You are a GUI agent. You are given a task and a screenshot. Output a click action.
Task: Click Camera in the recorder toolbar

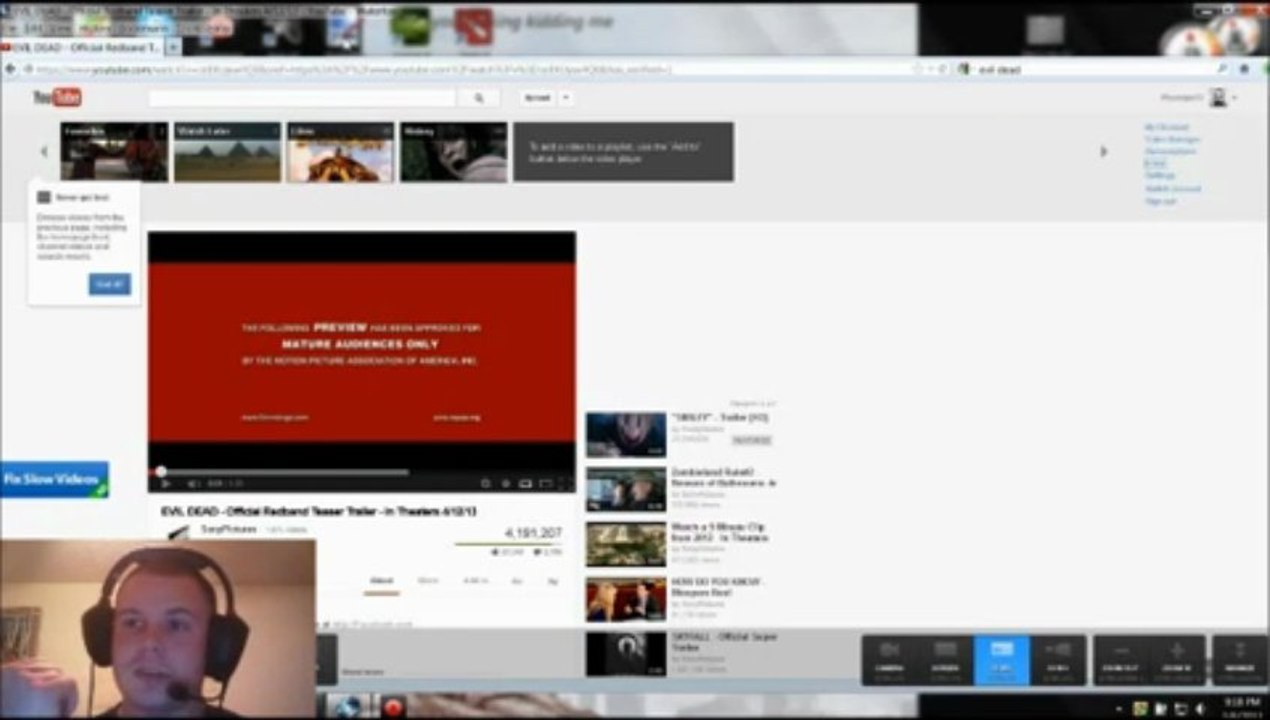889,660
